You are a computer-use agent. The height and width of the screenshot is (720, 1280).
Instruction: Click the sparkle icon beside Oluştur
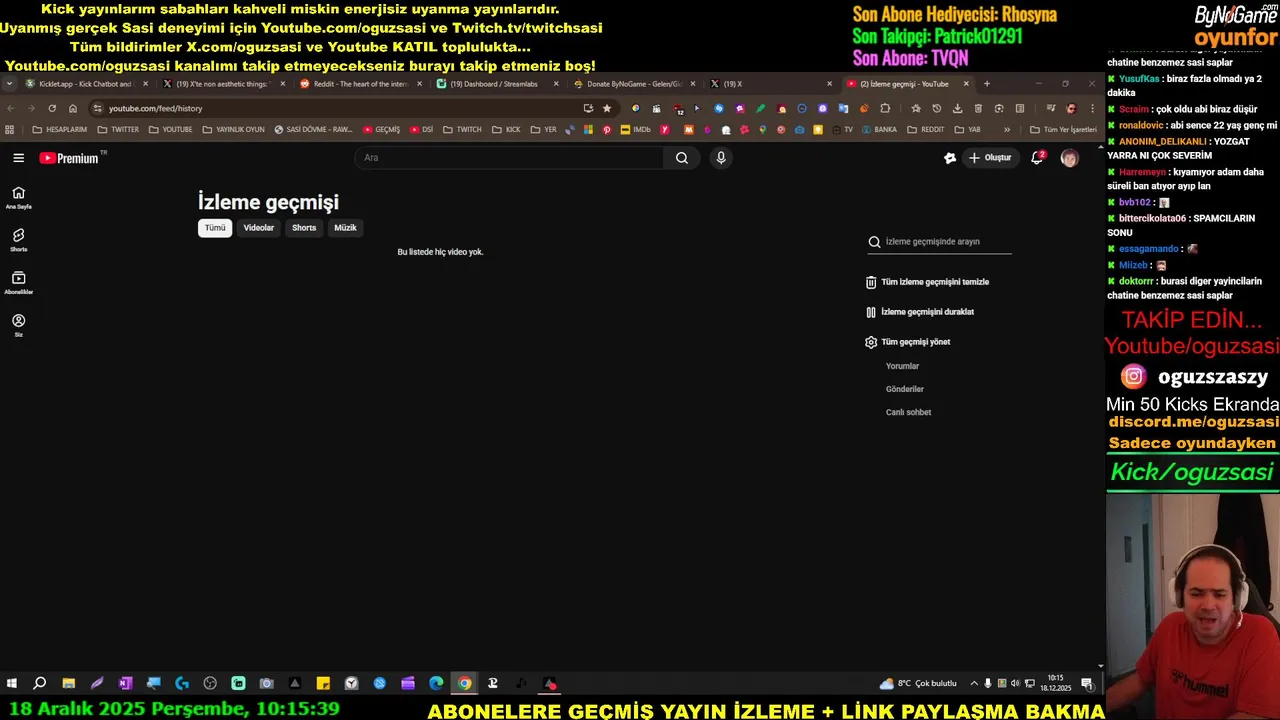coord(949,158)
